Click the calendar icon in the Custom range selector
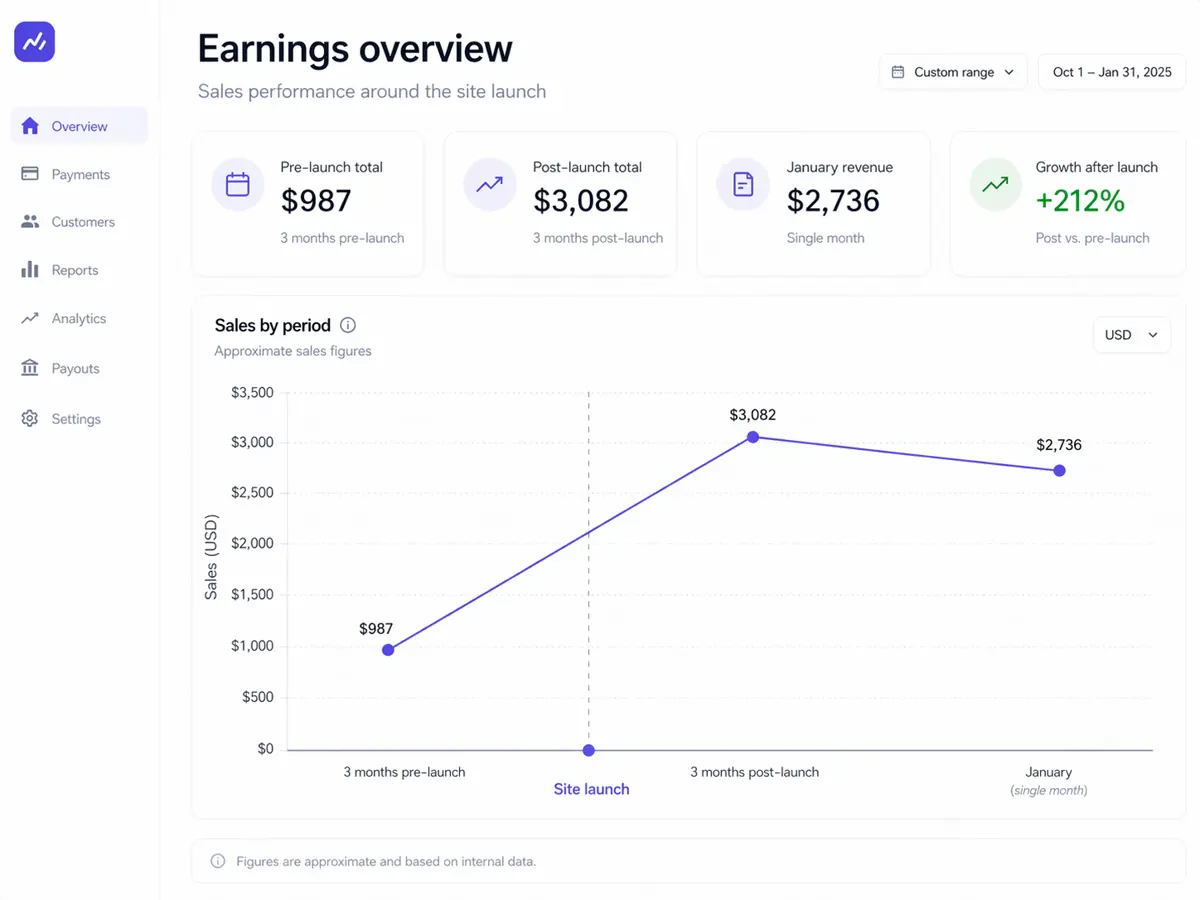Screen dimensions: 1200x900 tap(898, 72)
